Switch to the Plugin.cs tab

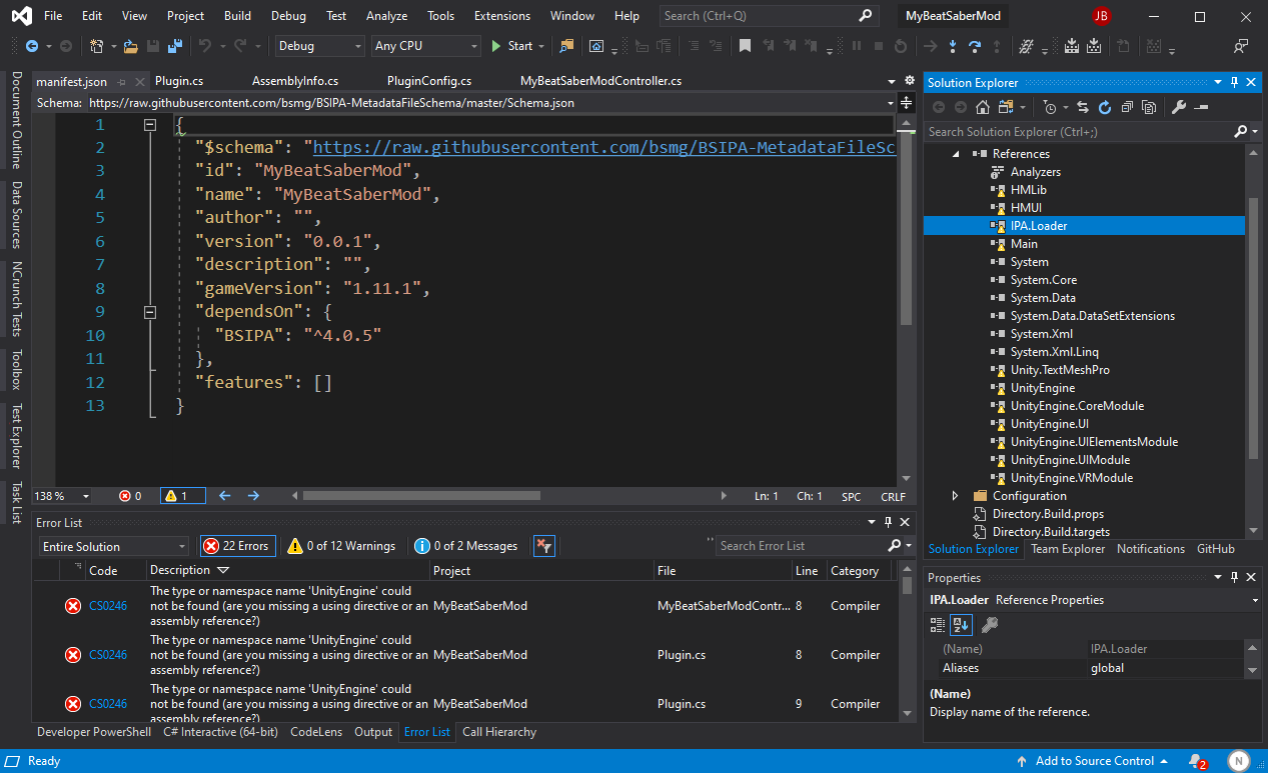178,81
